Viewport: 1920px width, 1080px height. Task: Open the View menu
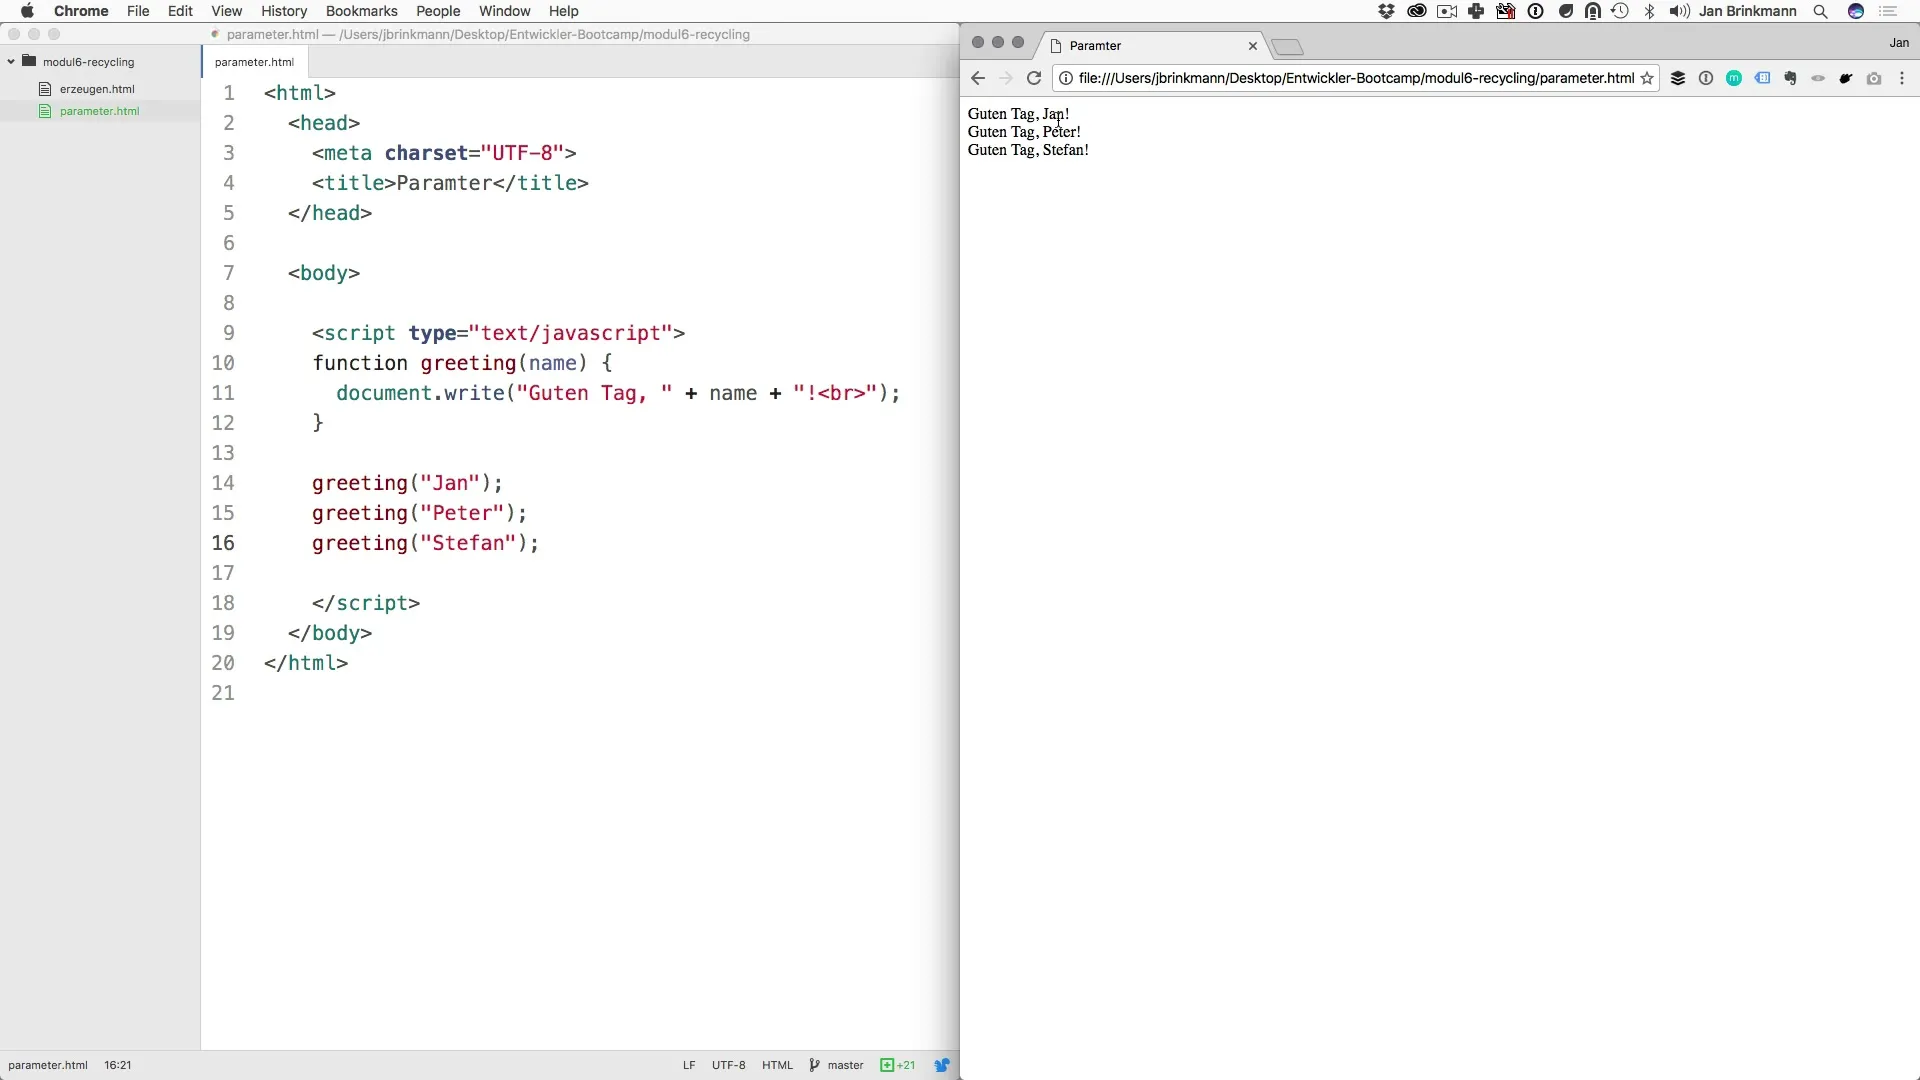pos(227,11)
